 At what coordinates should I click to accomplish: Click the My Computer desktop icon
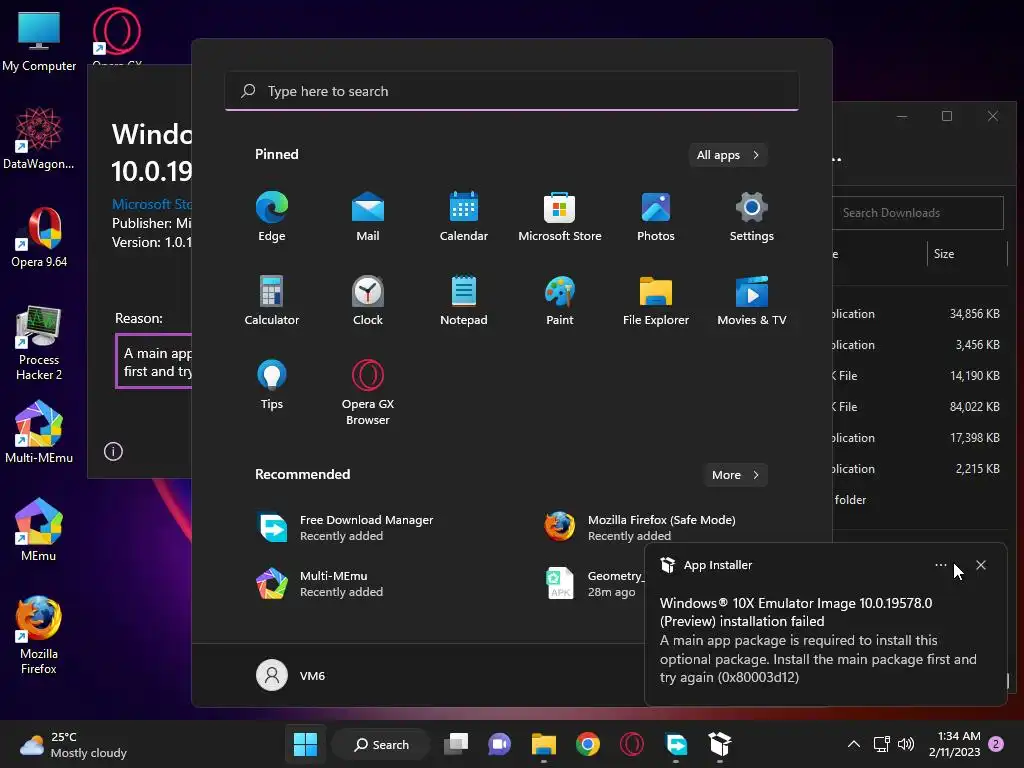click(39, 40)
